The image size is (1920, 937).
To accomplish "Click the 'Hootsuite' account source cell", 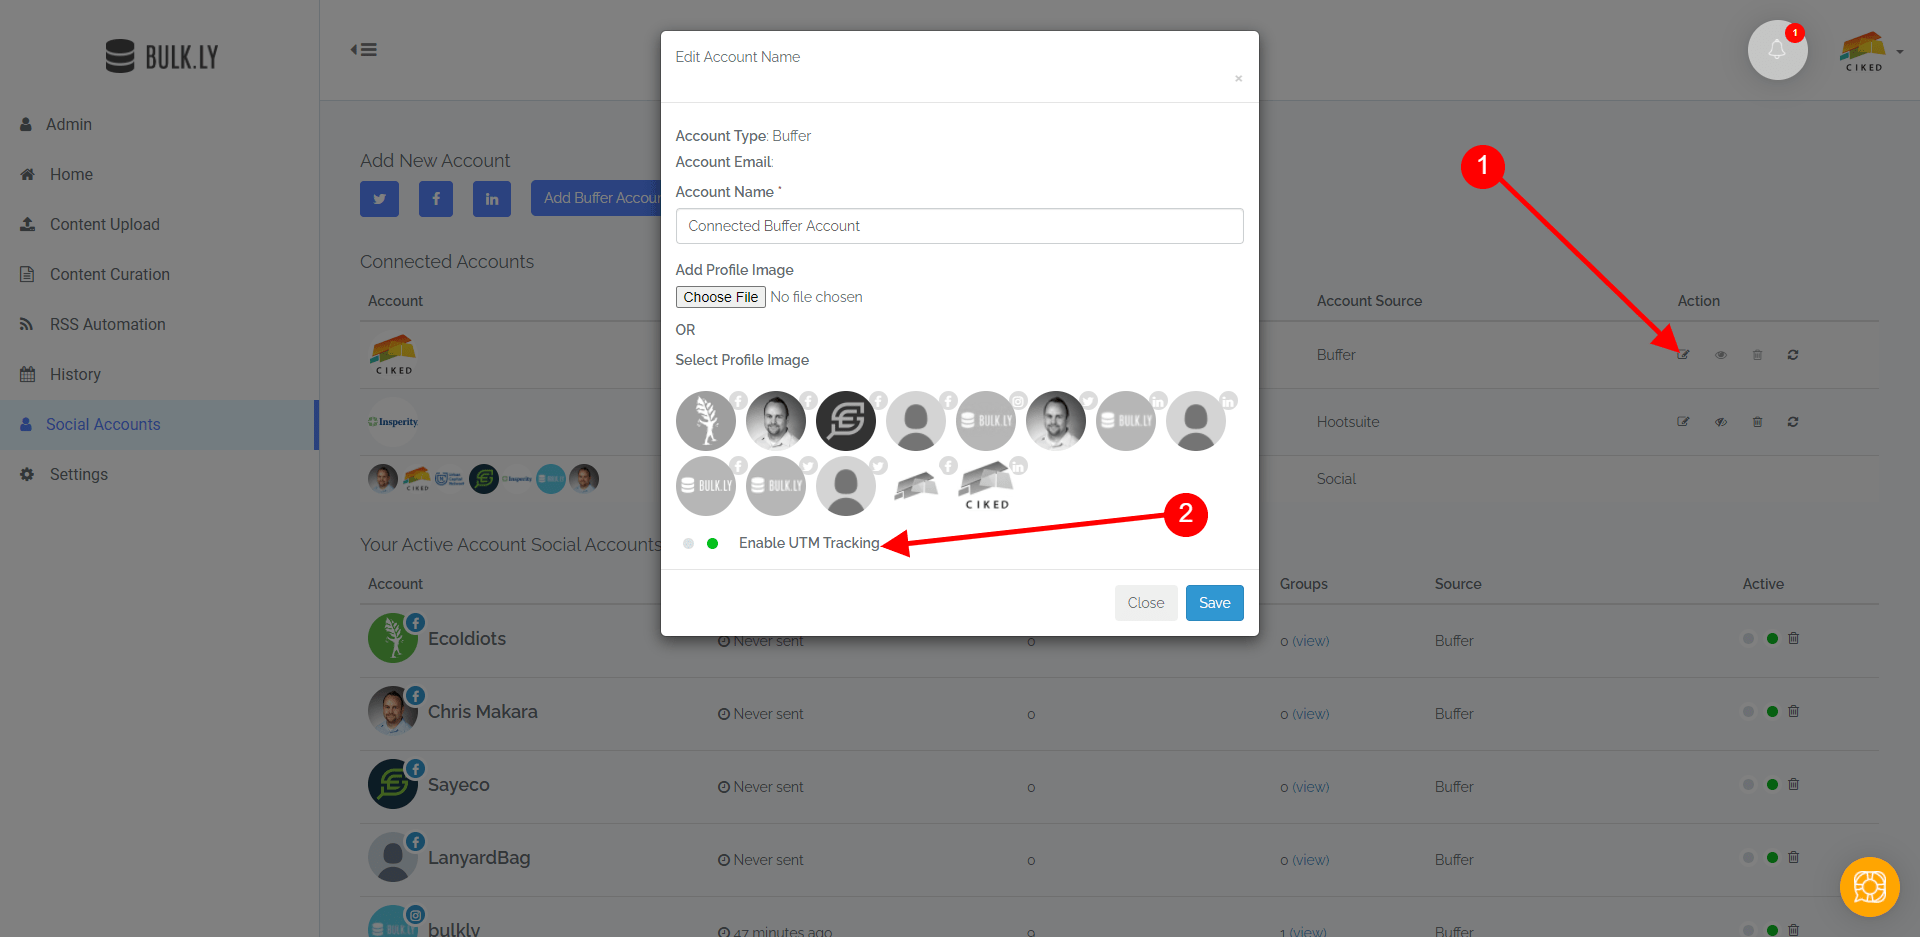I will [1347, 422].
